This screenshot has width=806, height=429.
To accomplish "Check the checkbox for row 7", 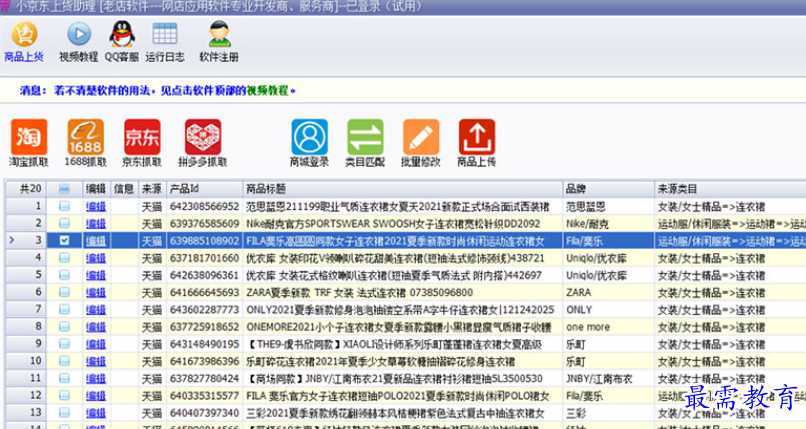I will pyautogui.click(x=64, y=309).
